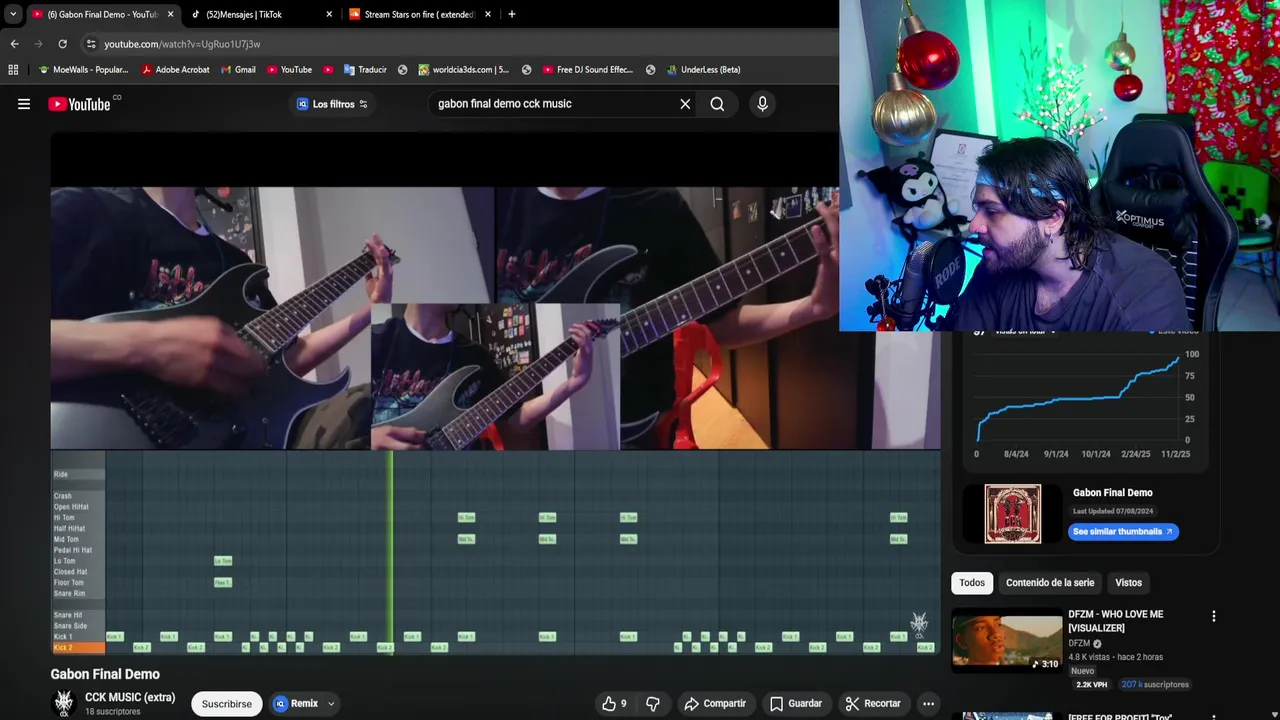View site information icon in address bar
This screenshot has width=1280, height=720.
[x=91, y=44]
